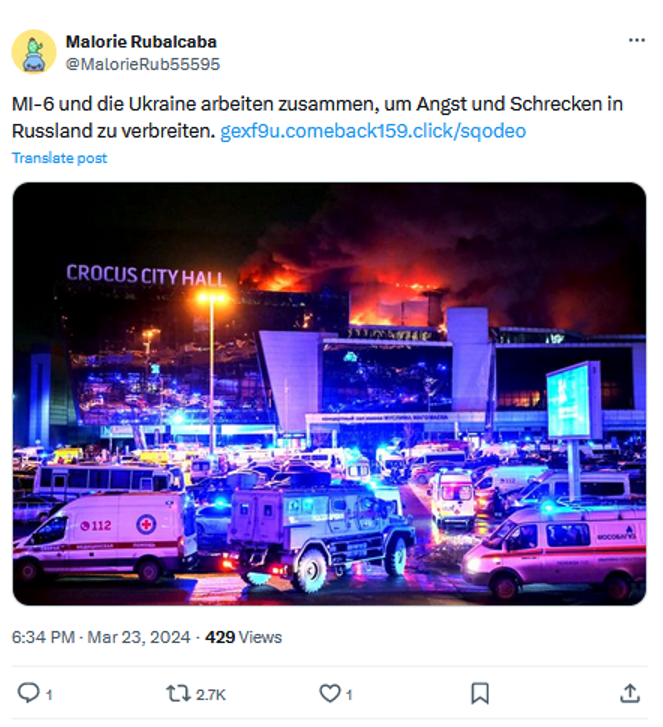Open the share upload icon
The width and height of the screenshot is (663, 727).
tap(630, 693)
